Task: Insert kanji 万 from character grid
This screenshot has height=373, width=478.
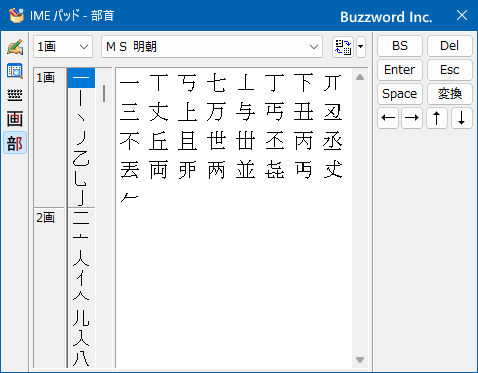Action: (216, 112)
